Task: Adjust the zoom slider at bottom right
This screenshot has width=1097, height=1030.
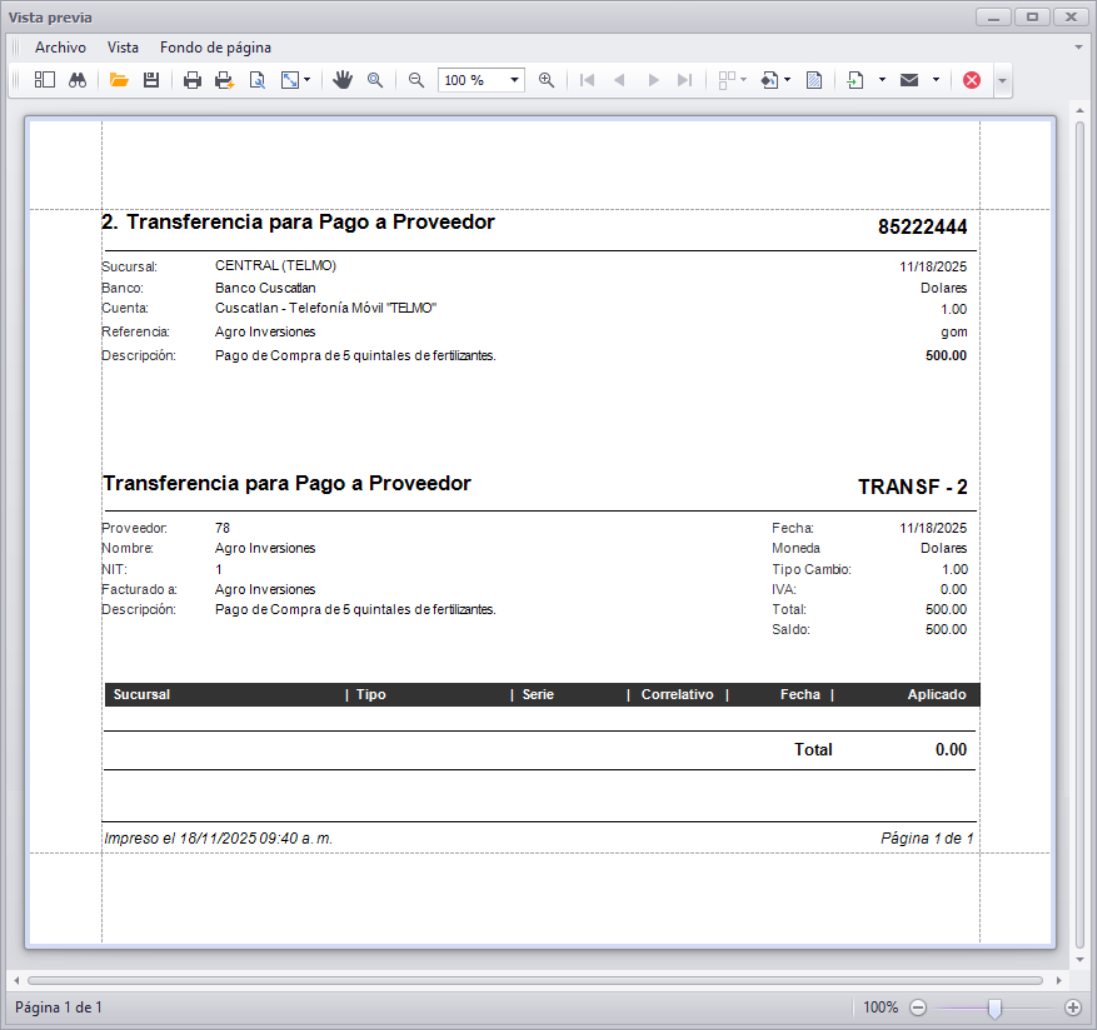Action: coord(997,1007)
